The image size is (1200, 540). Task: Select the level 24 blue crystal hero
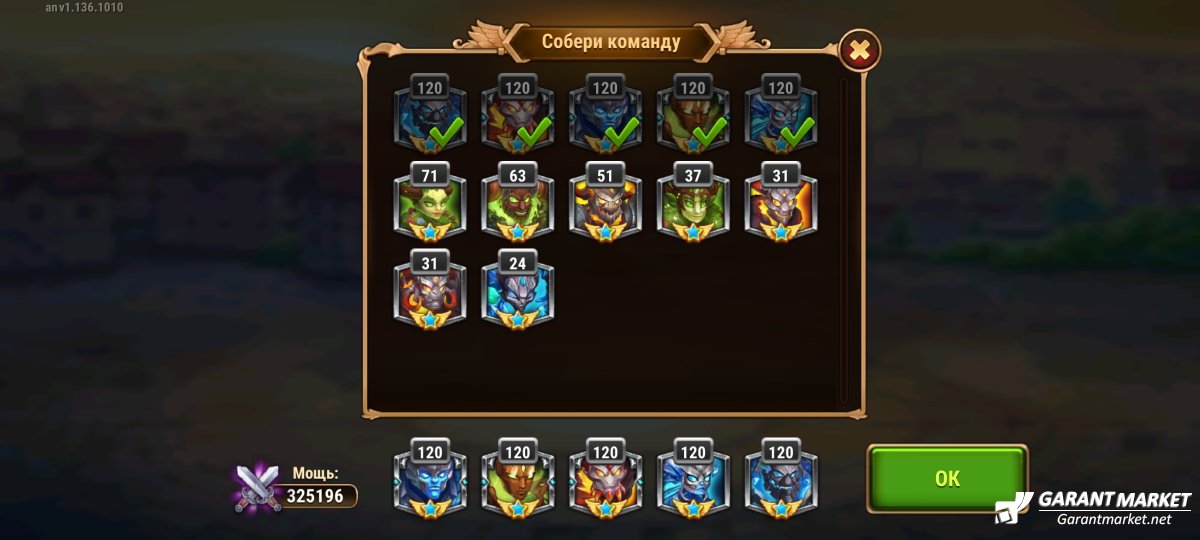[518, 291]
